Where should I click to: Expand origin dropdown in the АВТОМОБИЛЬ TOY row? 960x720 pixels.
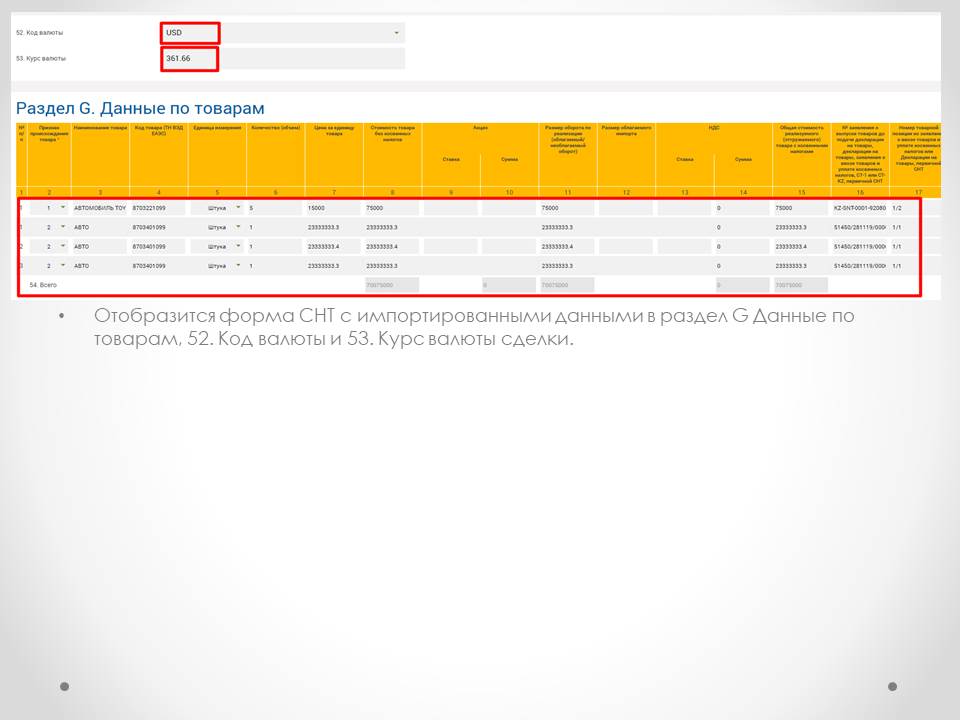click(x=63, y=208)
